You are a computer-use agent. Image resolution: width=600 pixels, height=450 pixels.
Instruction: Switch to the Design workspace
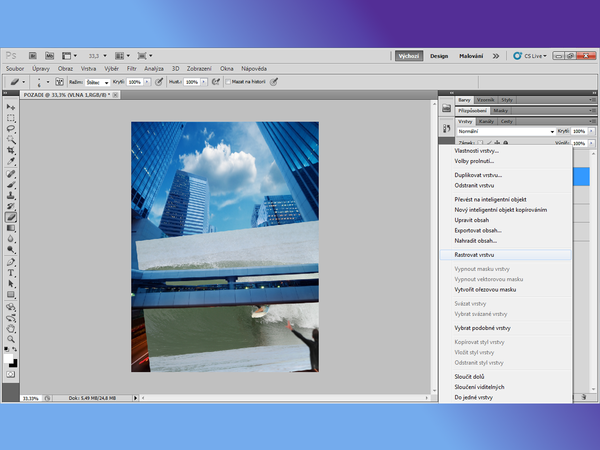pyautogui.click(x=439, y=56)
